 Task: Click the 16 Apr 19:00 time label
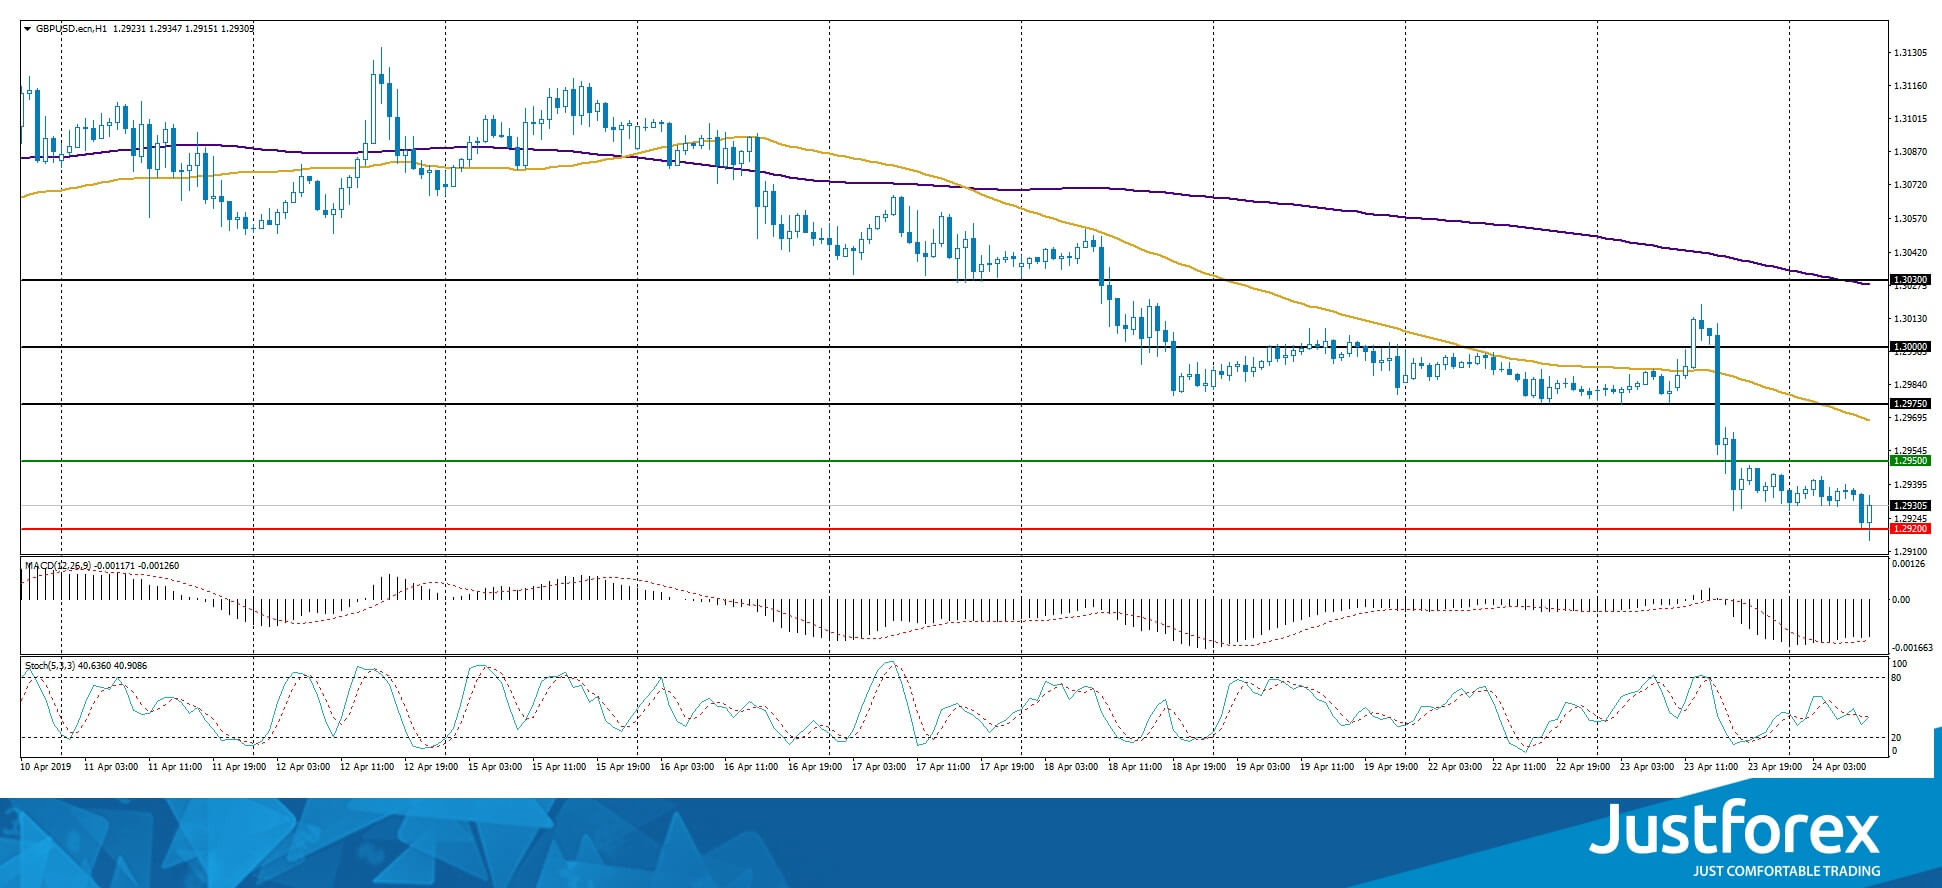(x=815, y=767)
